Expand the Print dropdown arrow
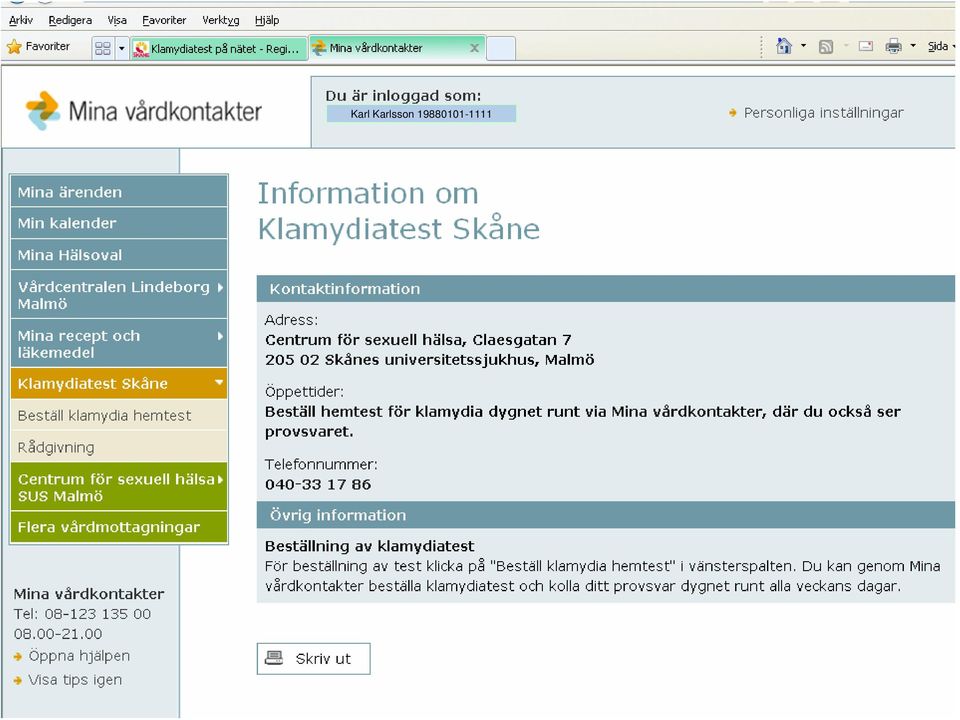This screenshot has height=720, width=960. (x=913, y=46)
